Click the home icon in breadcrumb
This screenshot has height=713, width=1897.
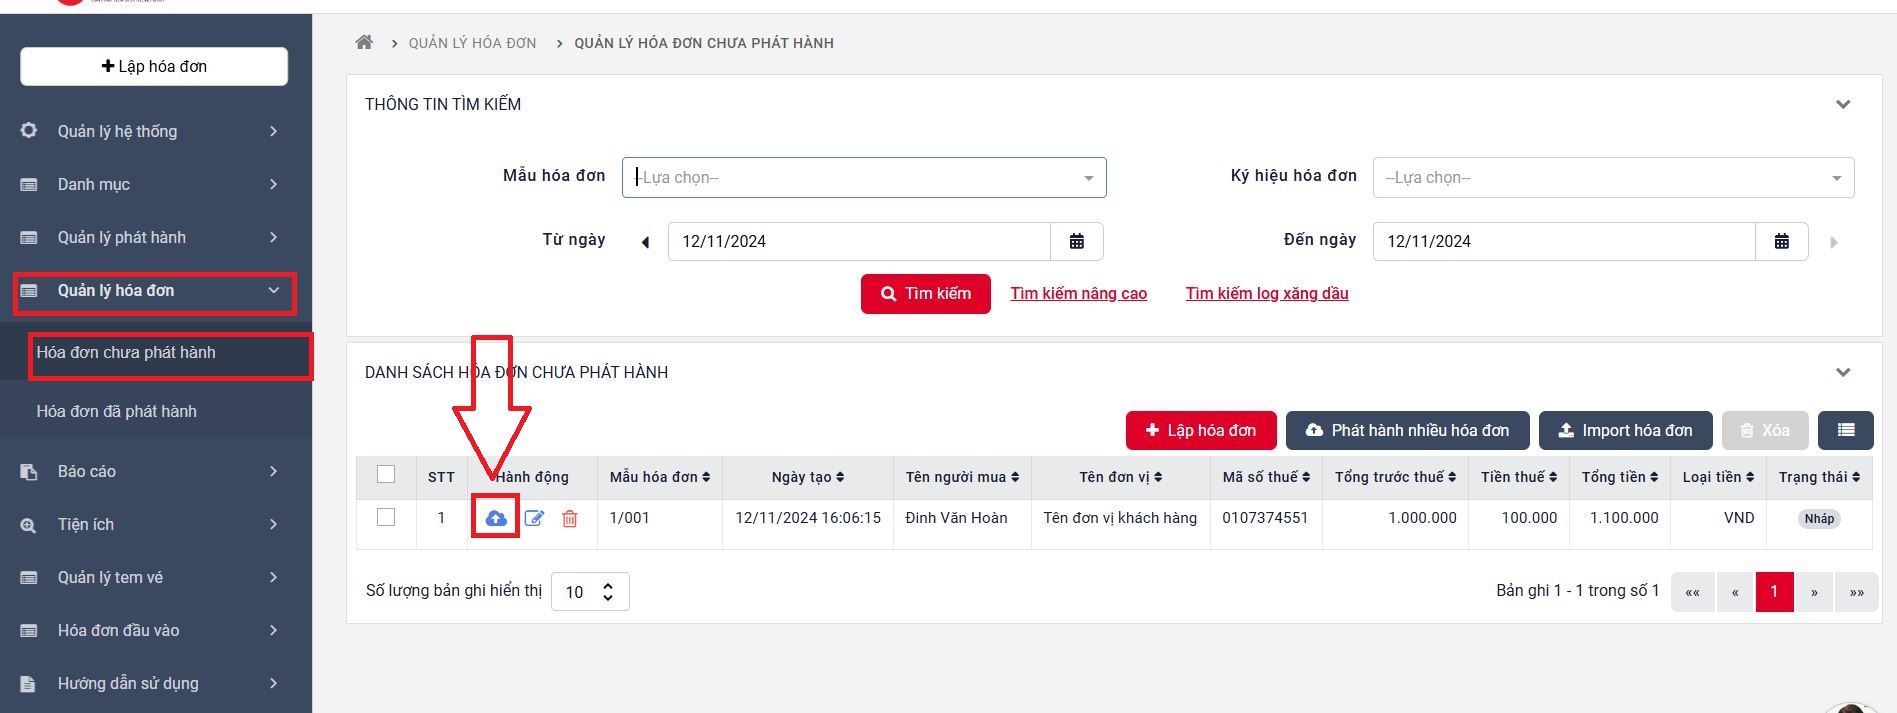364,42
